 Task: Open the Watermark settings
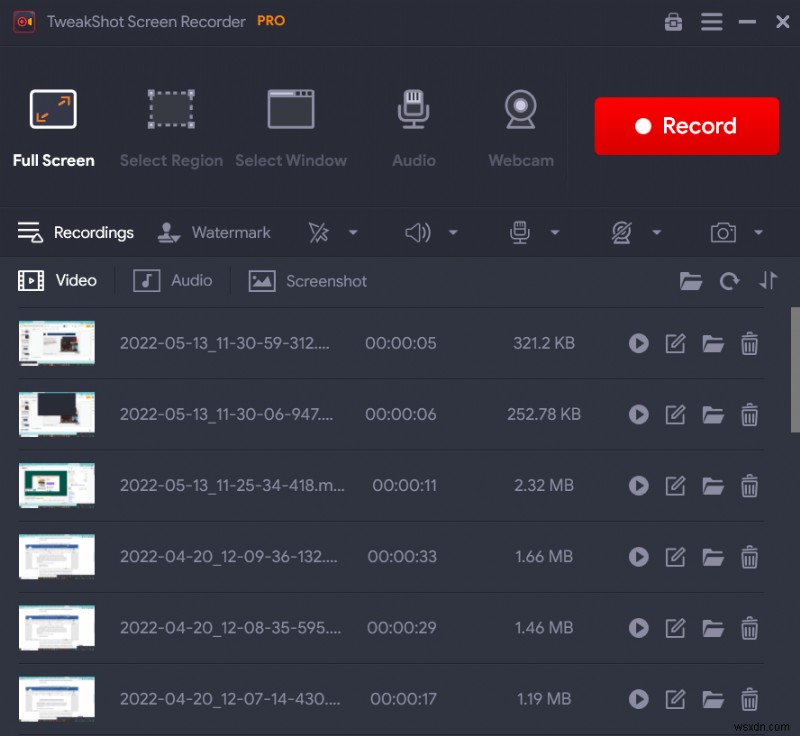click(215, 232)
